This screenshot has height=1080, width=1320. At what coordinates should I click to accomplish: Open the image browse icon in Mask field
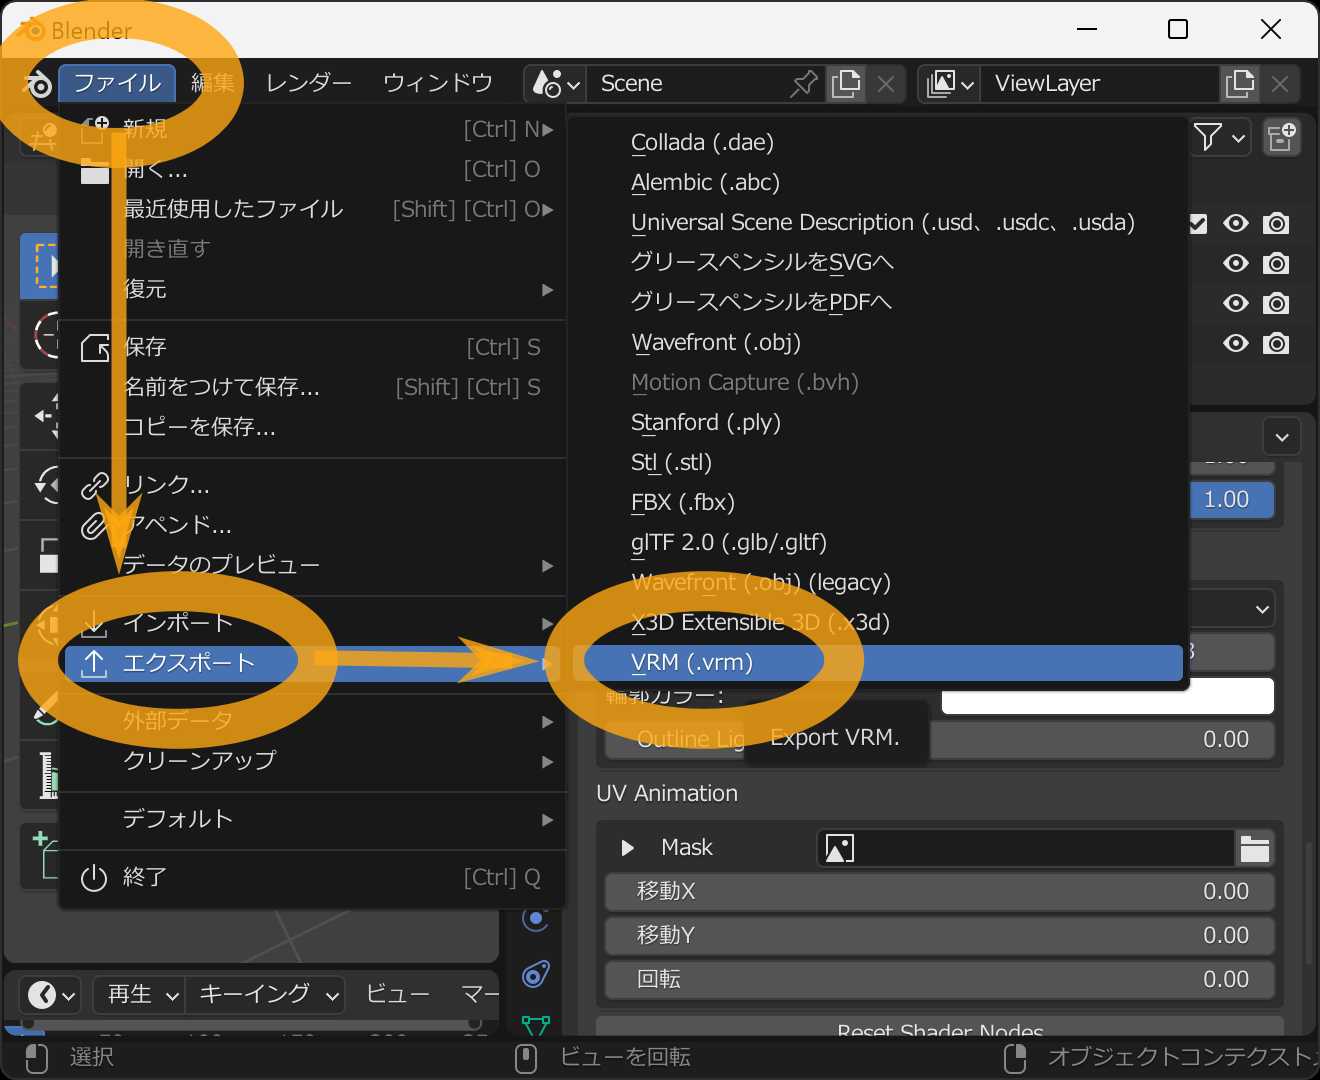click(840, 849)
